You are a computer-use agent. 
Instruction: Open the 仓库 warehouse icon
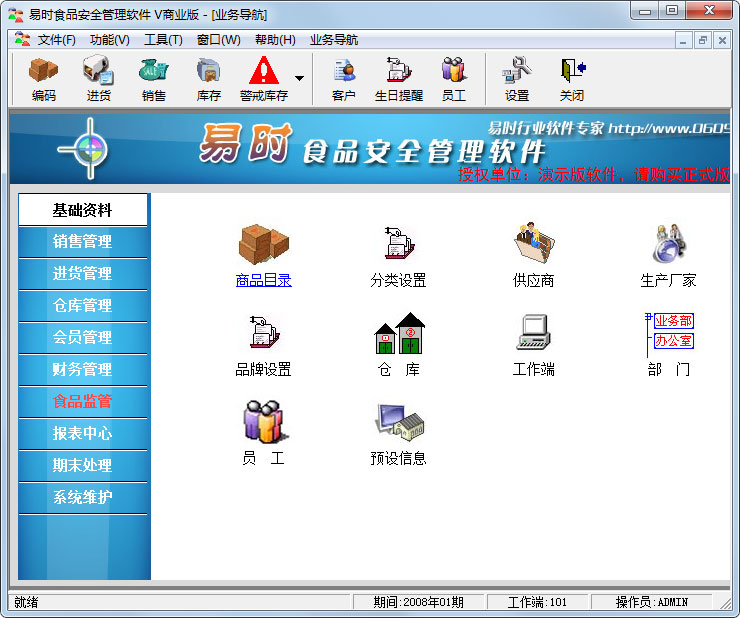pos(399,333)
